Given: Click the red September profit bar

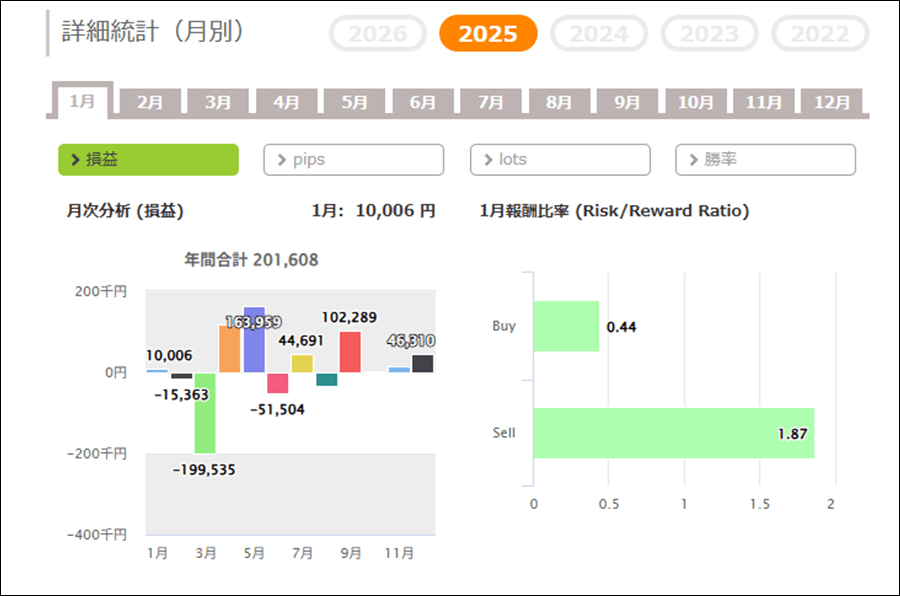Looking at the screenshot, I should 350,352.
